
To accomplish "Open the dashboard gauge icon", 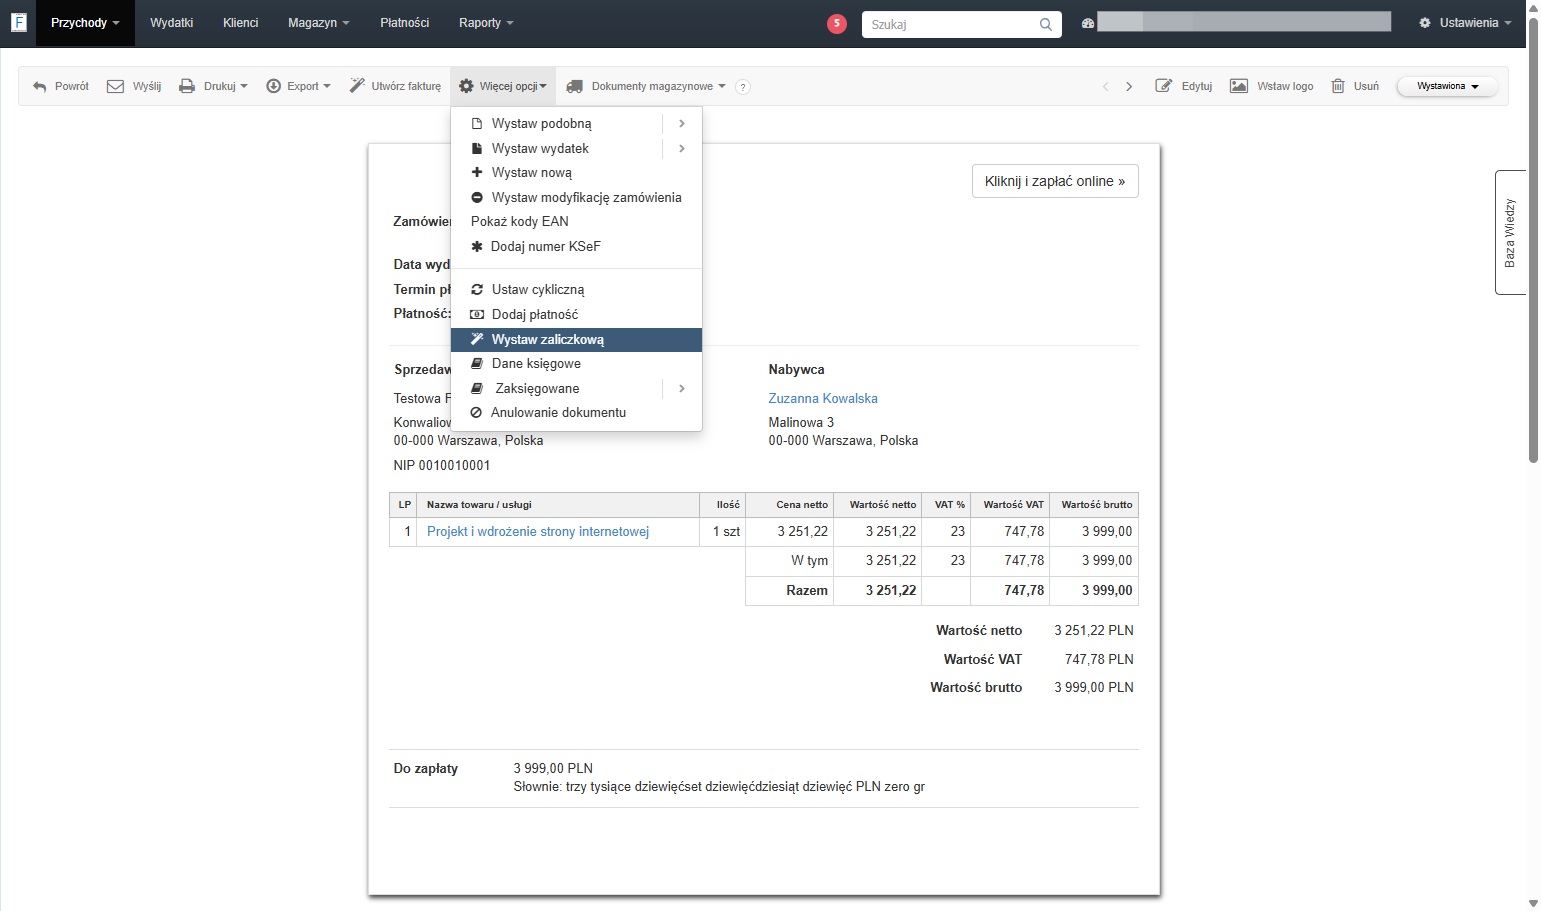I will click(x=1088, y=23).
